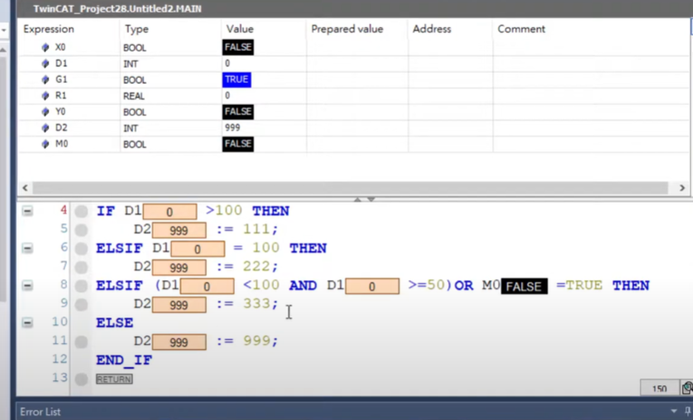Click the M0 variable icon in watch table
693x420 pixels.
45,144
